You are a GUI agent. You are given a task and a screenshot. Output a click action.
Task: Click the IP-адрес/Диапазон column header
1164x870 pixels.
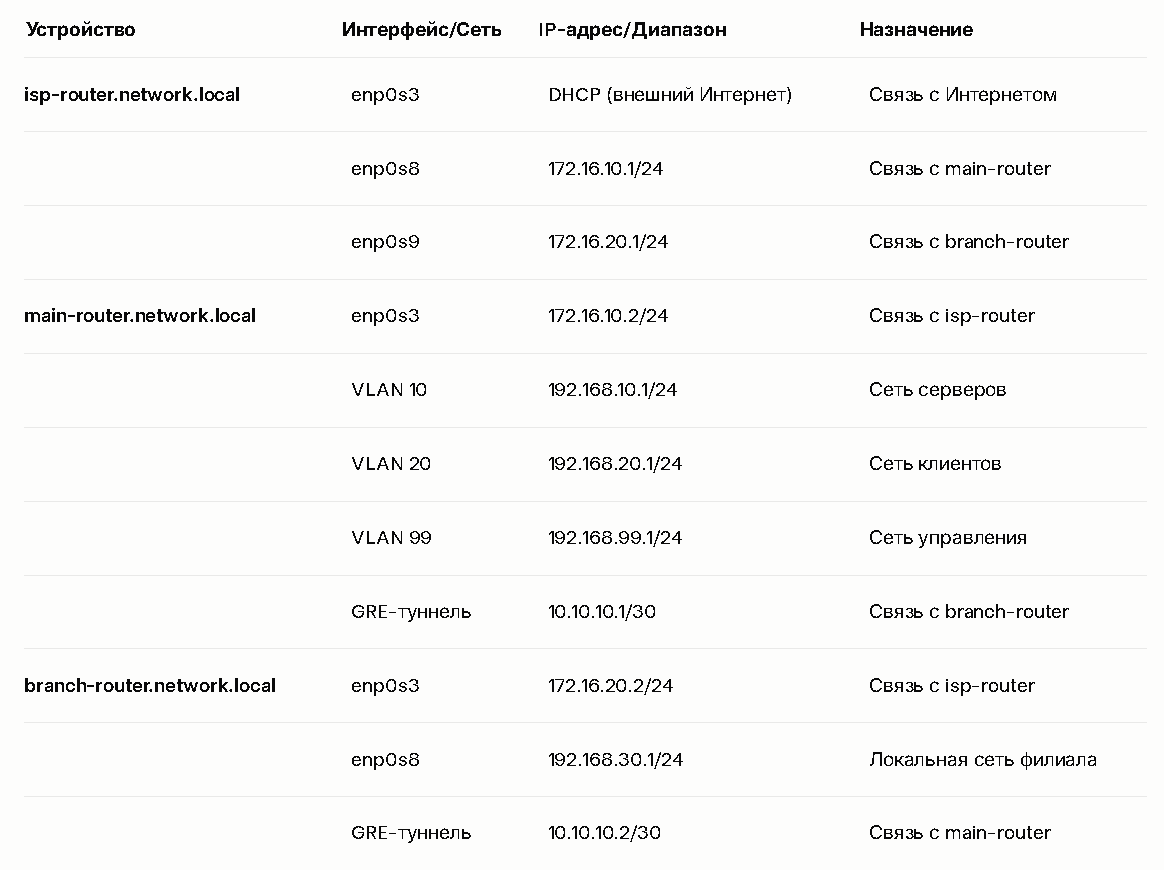[632, 30]
